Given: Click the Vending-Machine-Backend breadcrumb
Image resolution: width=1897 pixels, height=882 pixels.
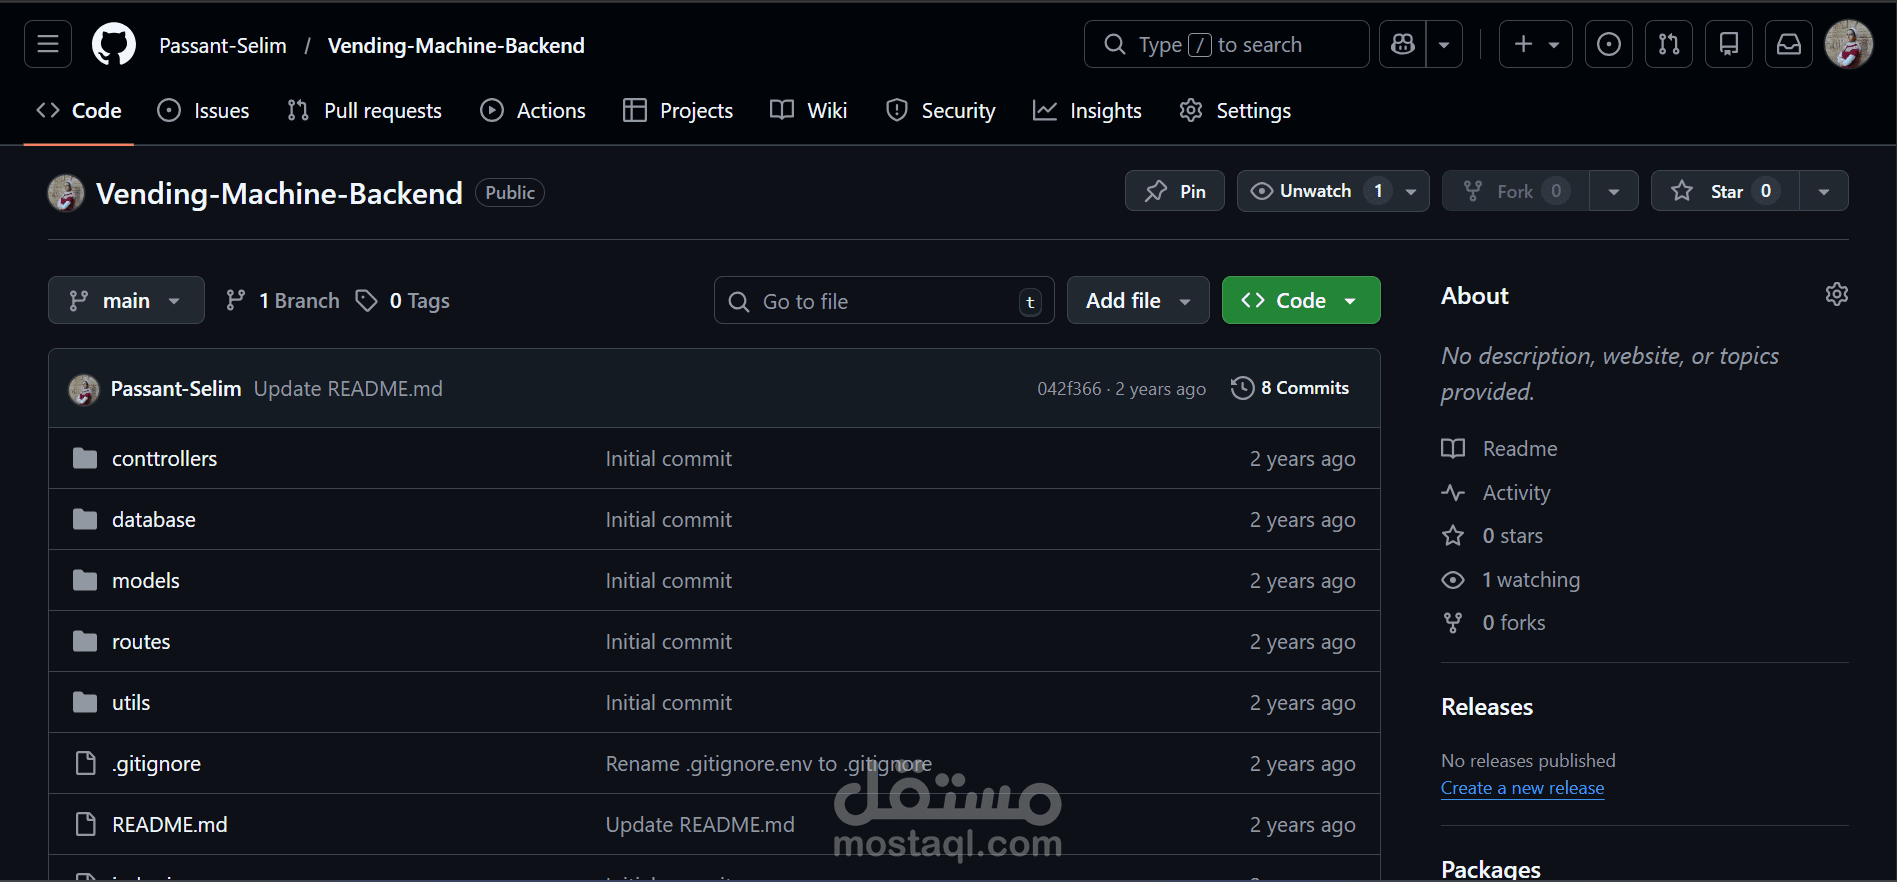Looking at the screenshot, I should [x=456, y=45].
